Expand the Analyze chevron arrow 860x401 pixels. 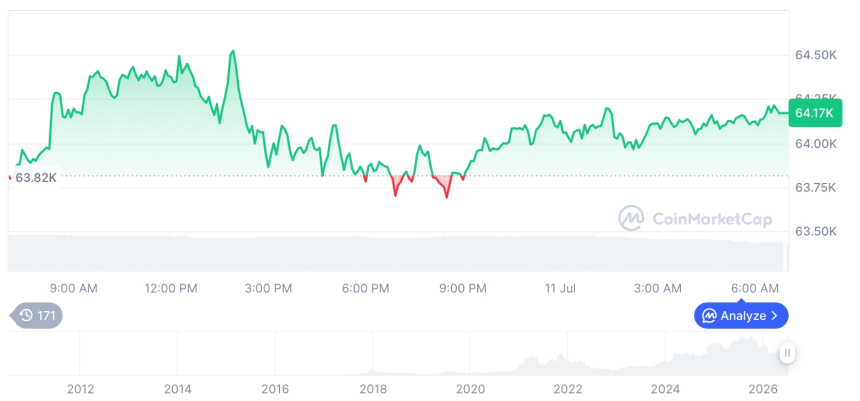[774, 315]
